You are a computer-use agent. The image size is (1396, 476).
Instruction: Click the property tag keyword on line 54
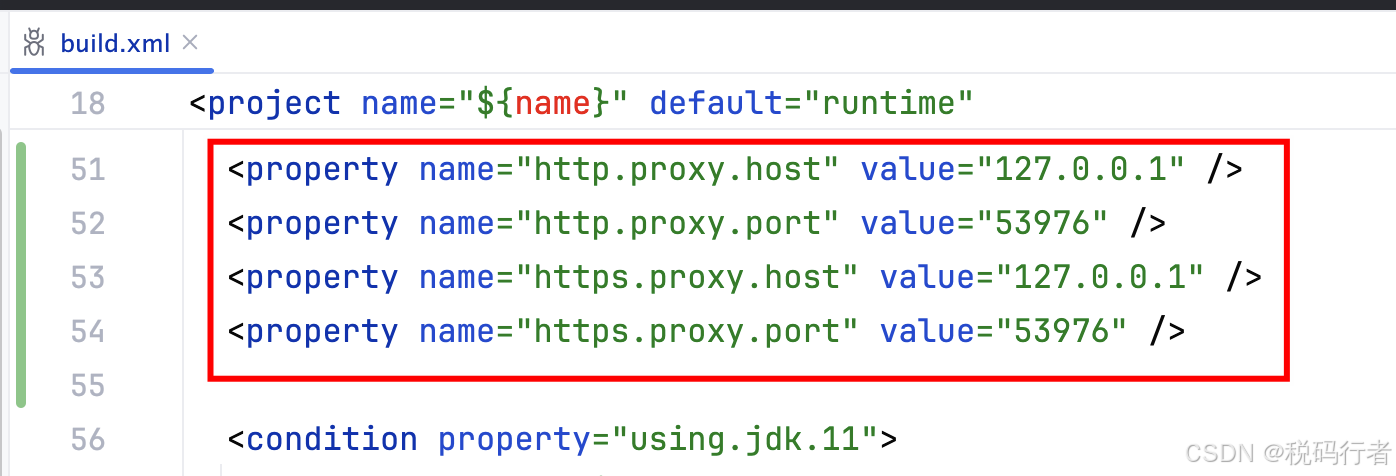(x=322, y=331)
